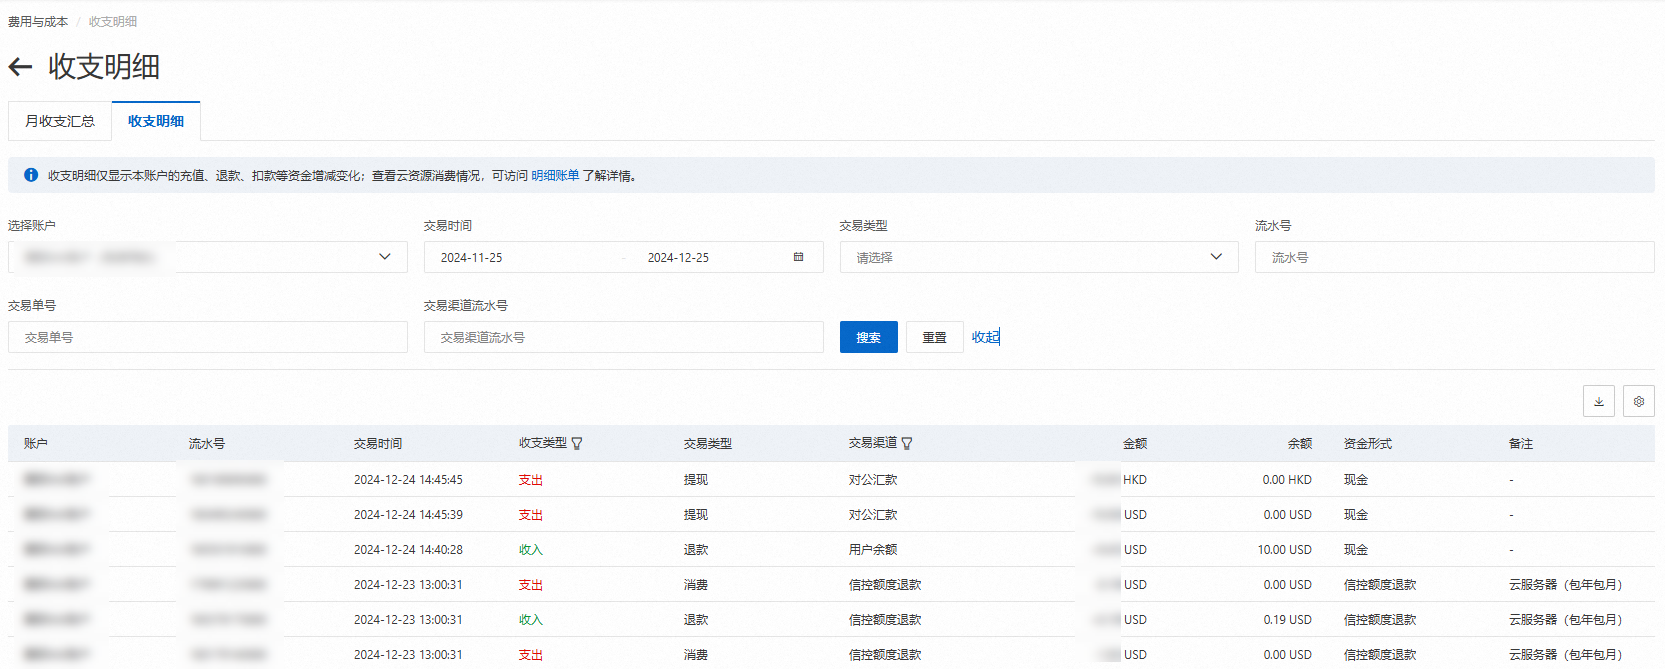Download the records with the download icon
This screenshot has height=669, width=1665.
point(1598,401)
